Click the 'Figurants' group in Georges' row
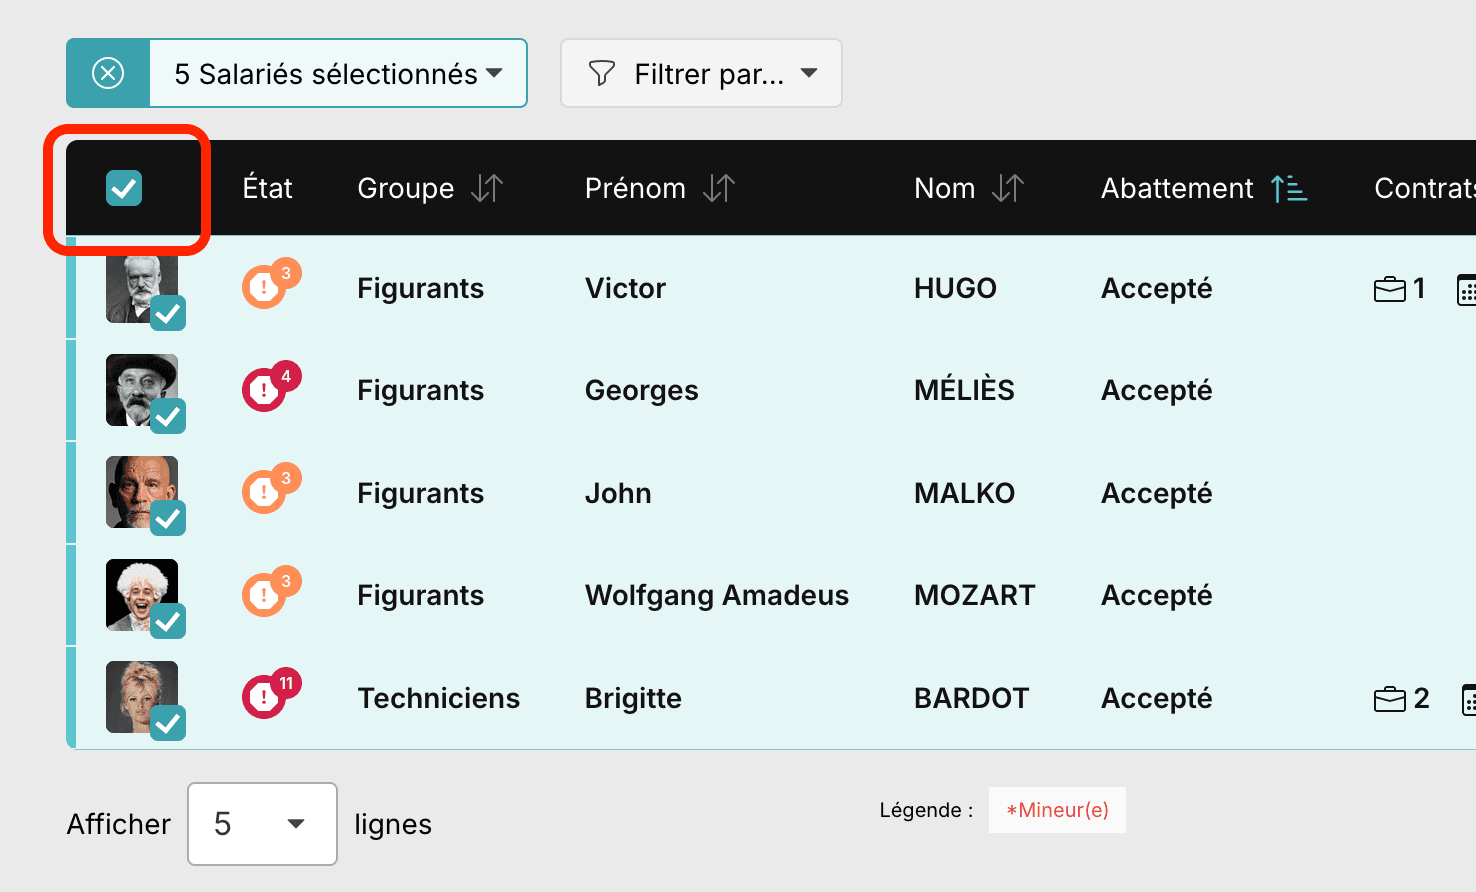 tap(421, 390)
